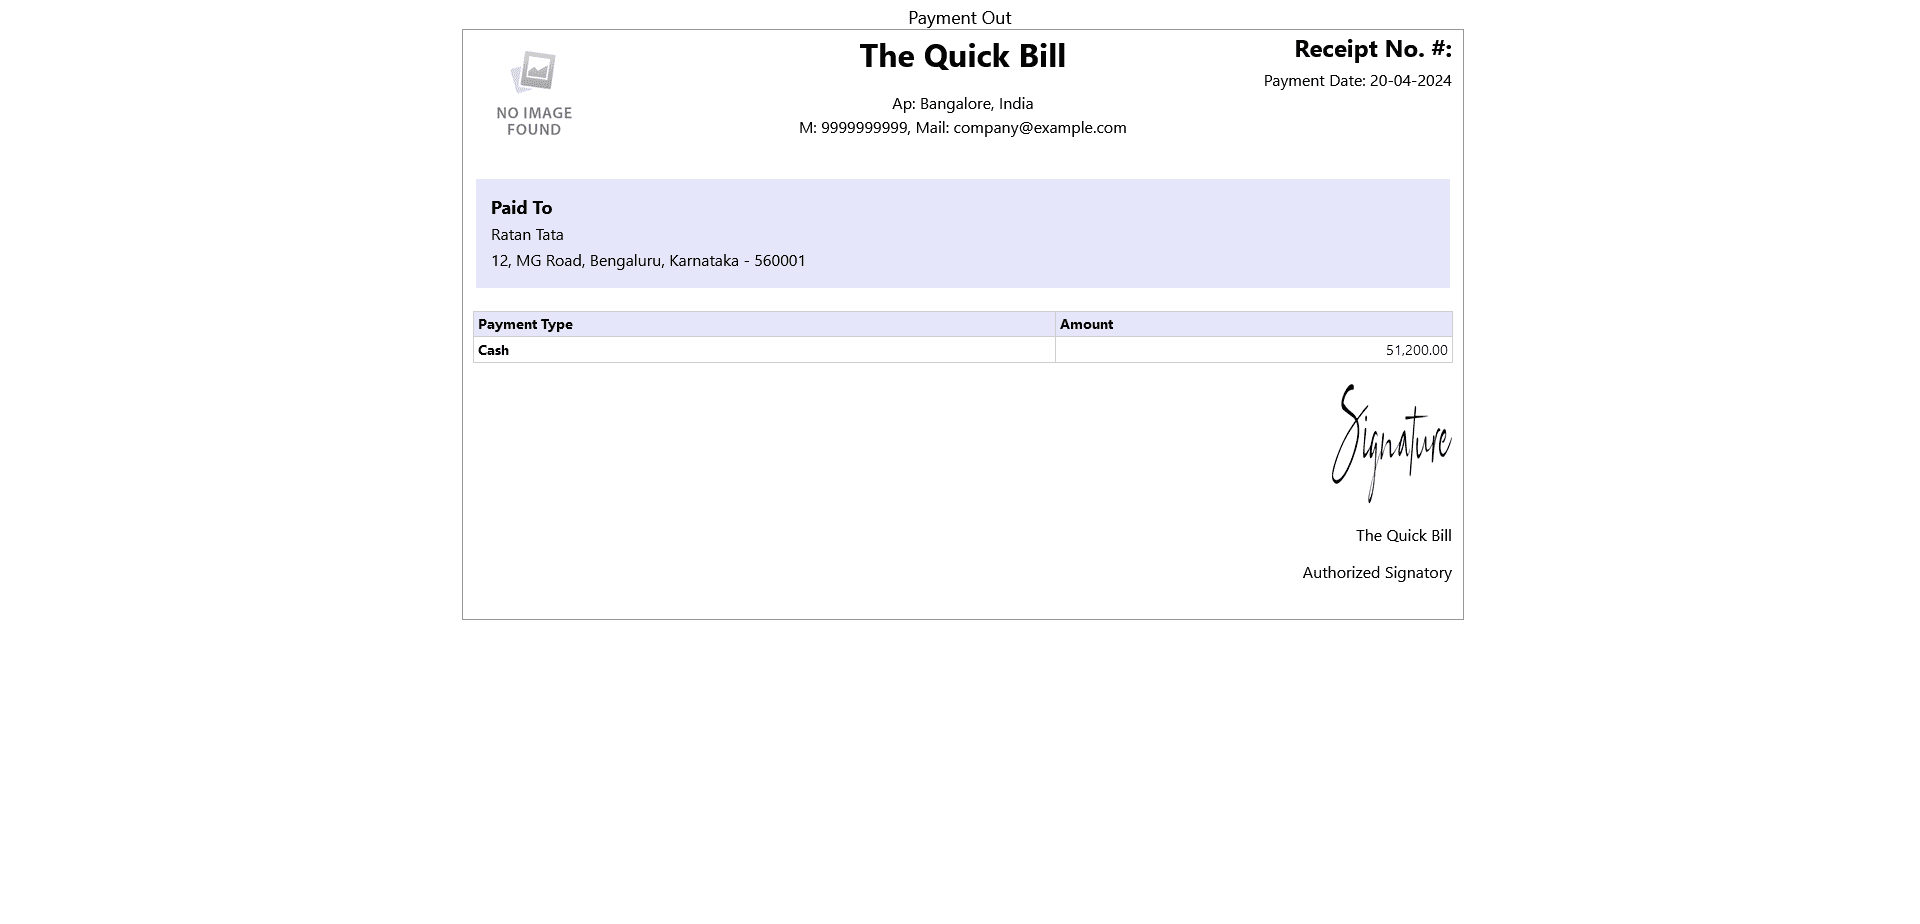The height and width of the screenshot is (924, 1920).
Task: Click the Receipt No. # label
Action: click(x=1372, y=49)
